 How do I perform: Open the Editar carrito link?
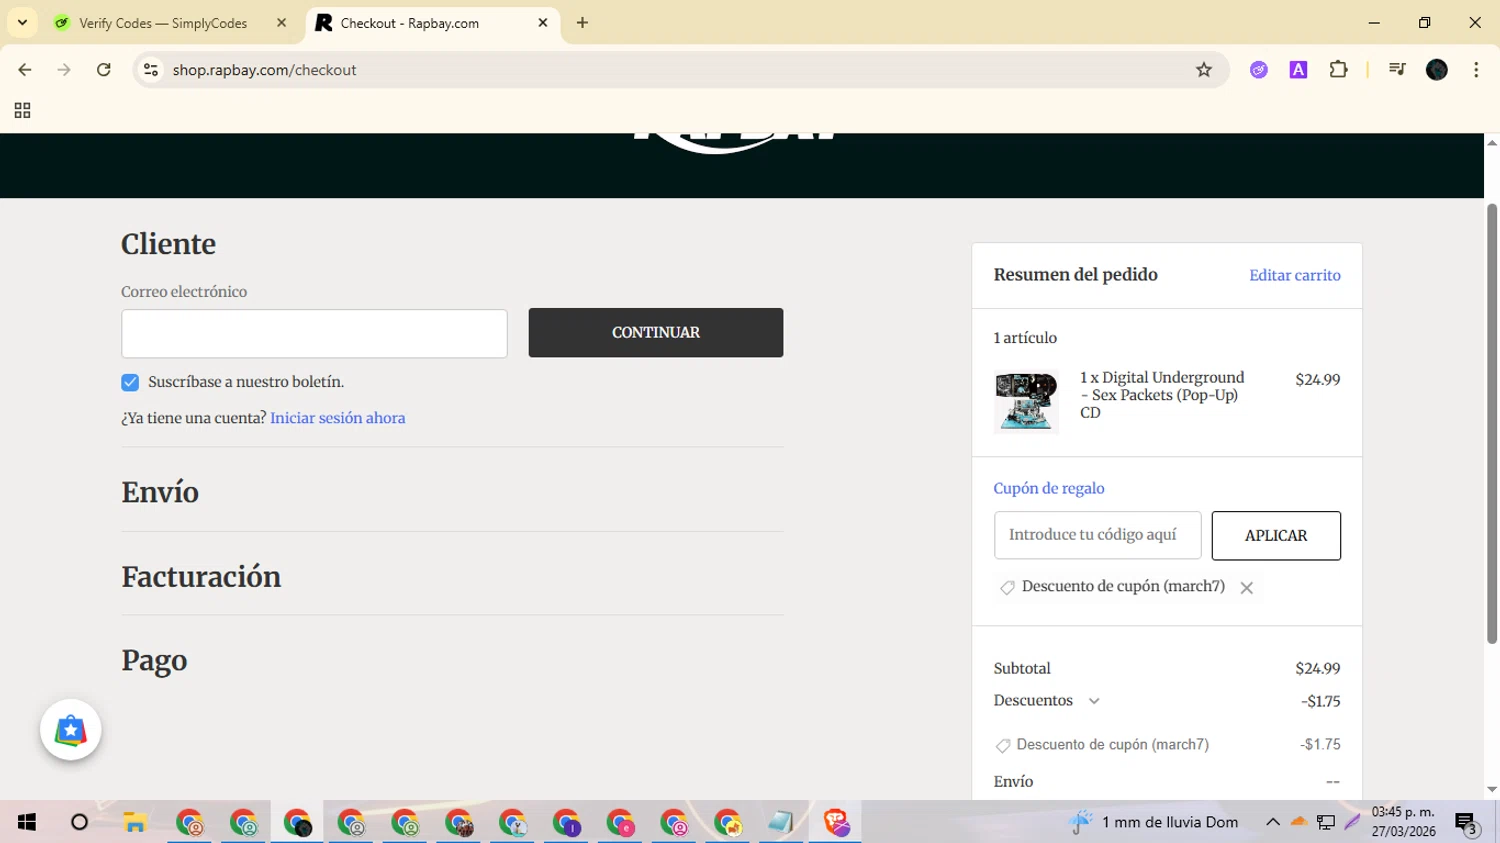coord(1295,275)
